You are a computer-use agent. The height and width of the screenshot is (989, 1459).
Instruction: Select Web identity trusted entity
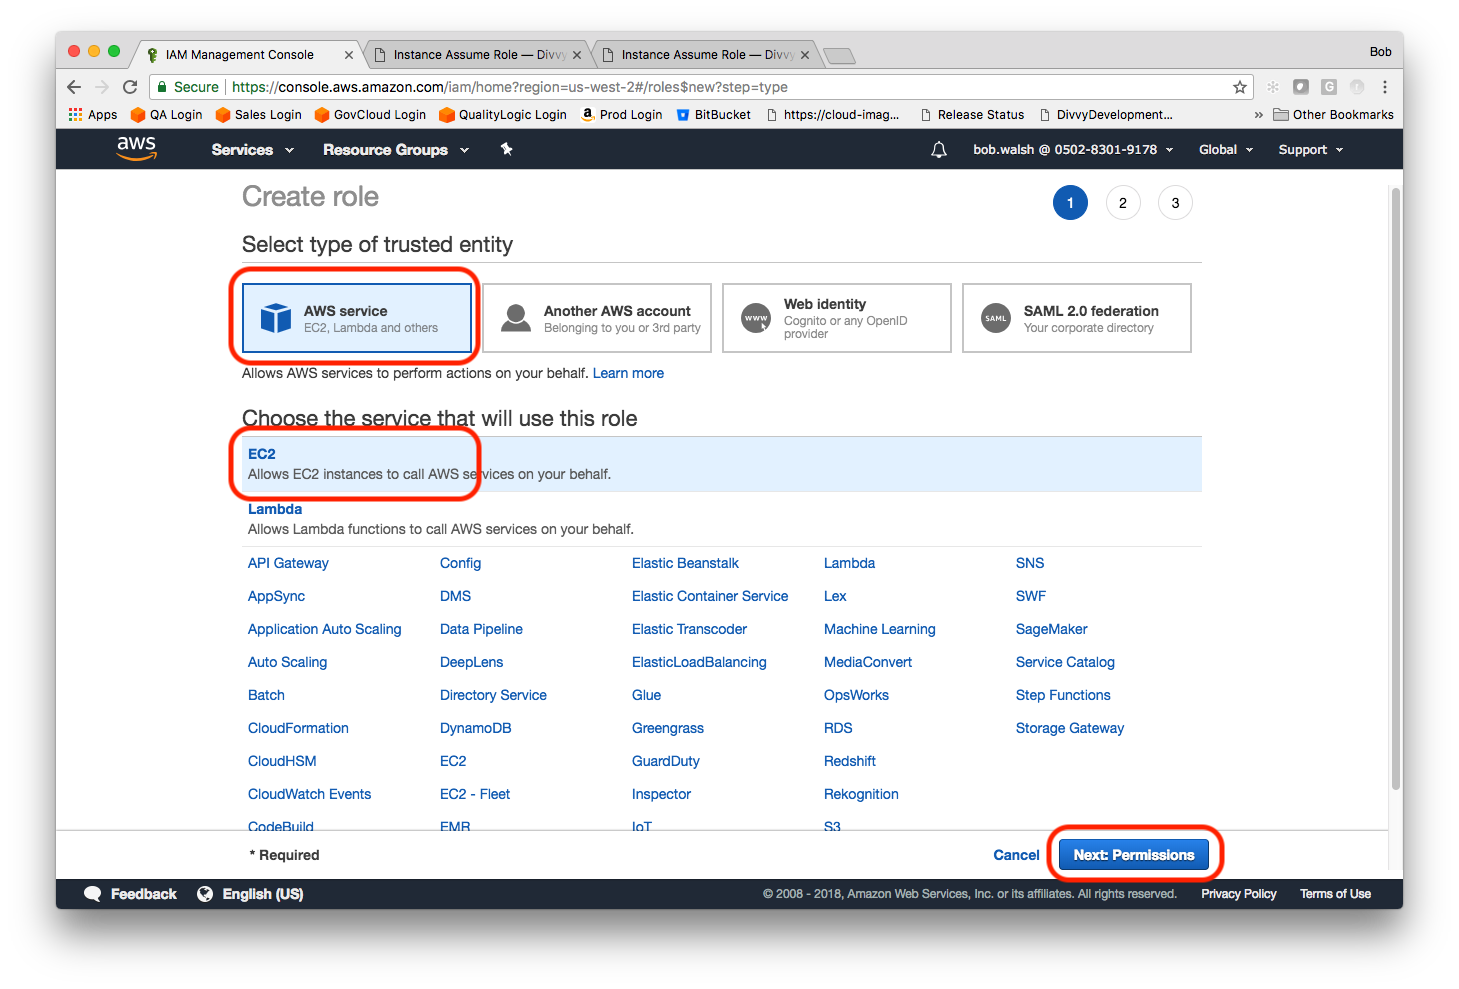(837, 318)
